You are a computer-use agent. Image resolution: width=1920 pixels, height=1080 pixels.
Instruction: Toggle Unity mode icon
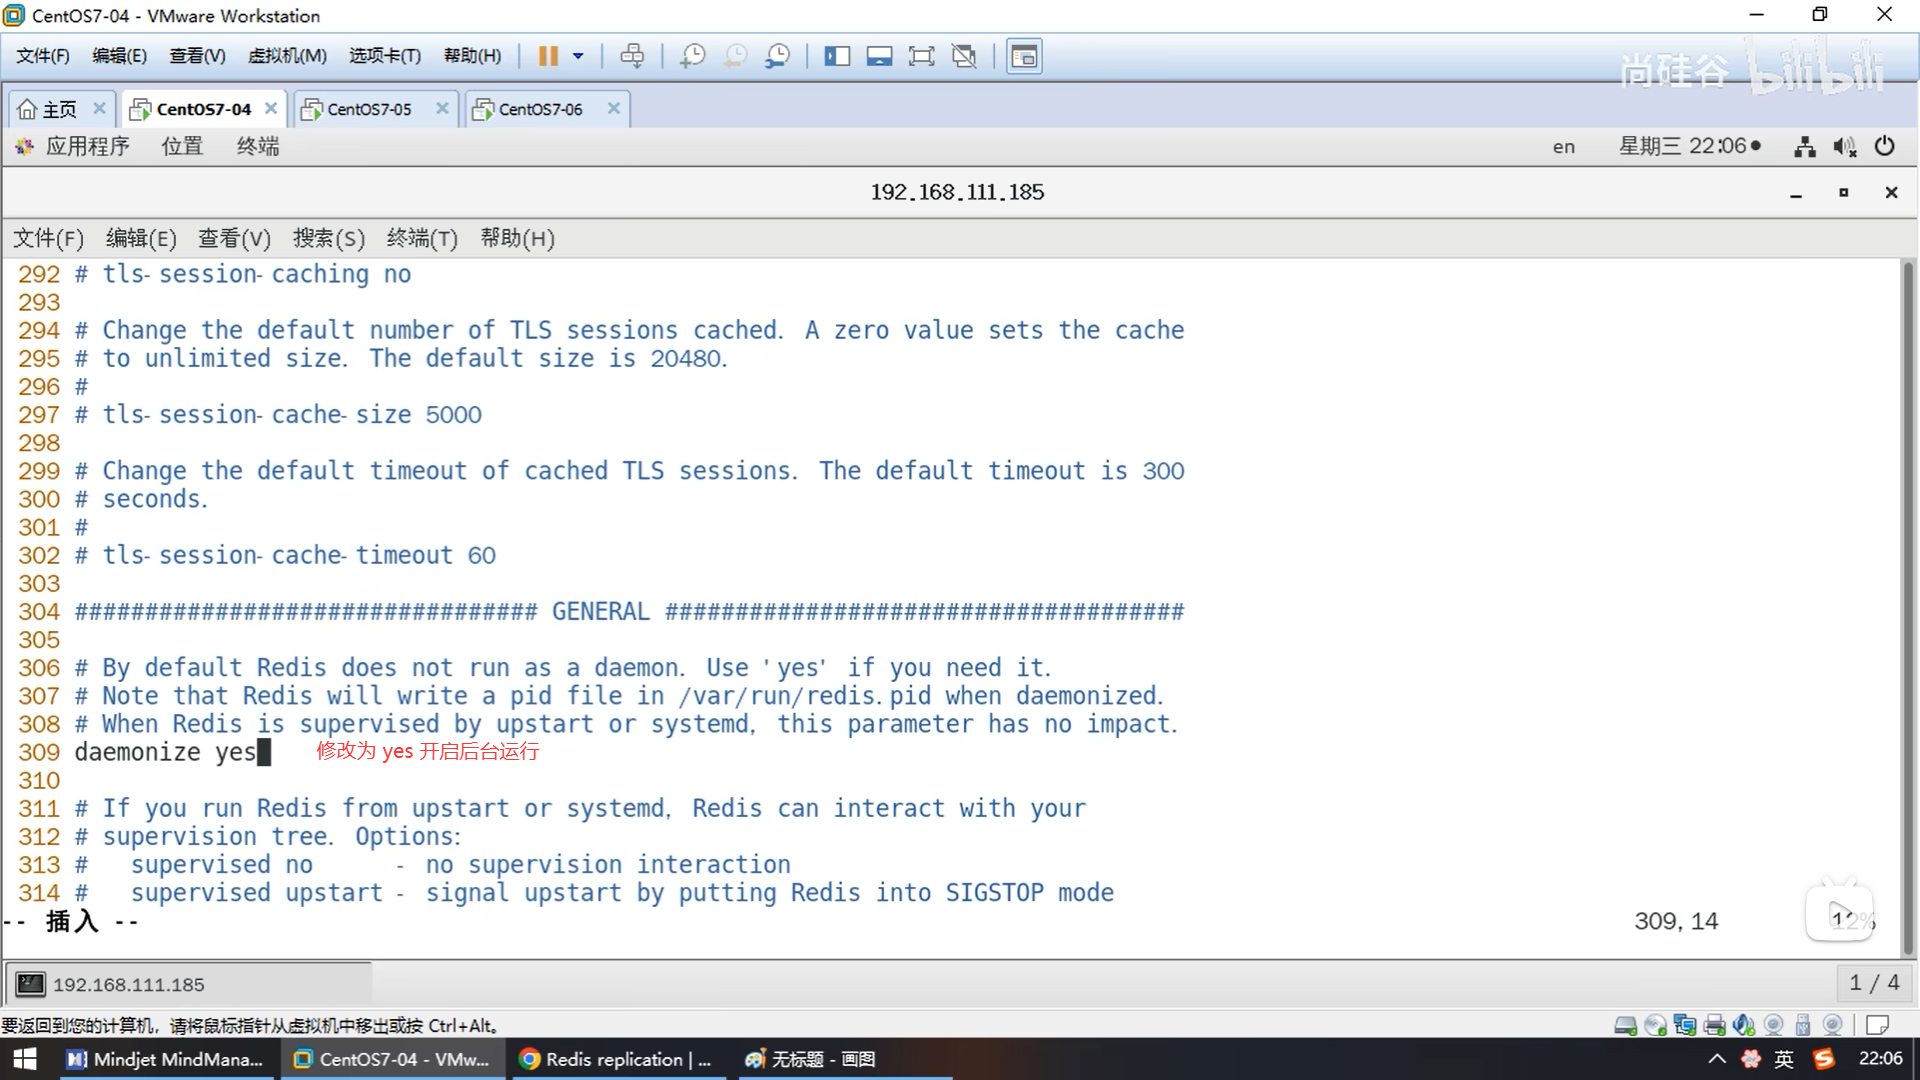pos(964,56)
